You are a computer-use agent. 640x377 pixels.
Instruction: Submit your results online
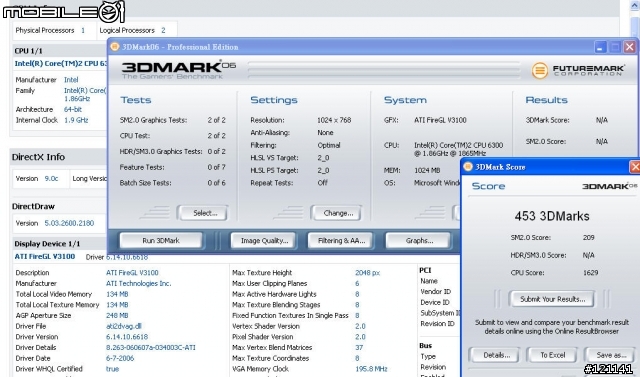(x=552, y=299)
